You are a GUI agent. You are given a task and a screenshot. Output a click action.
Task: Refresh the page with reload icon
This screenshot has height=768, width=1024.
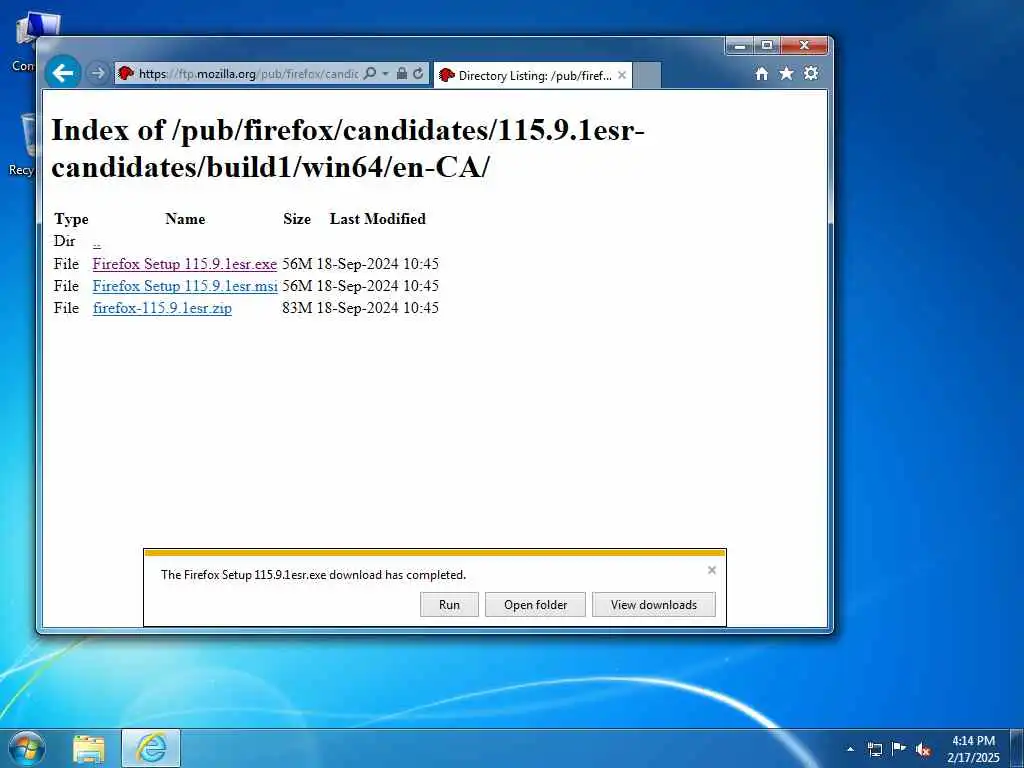[x=418, y=73]
